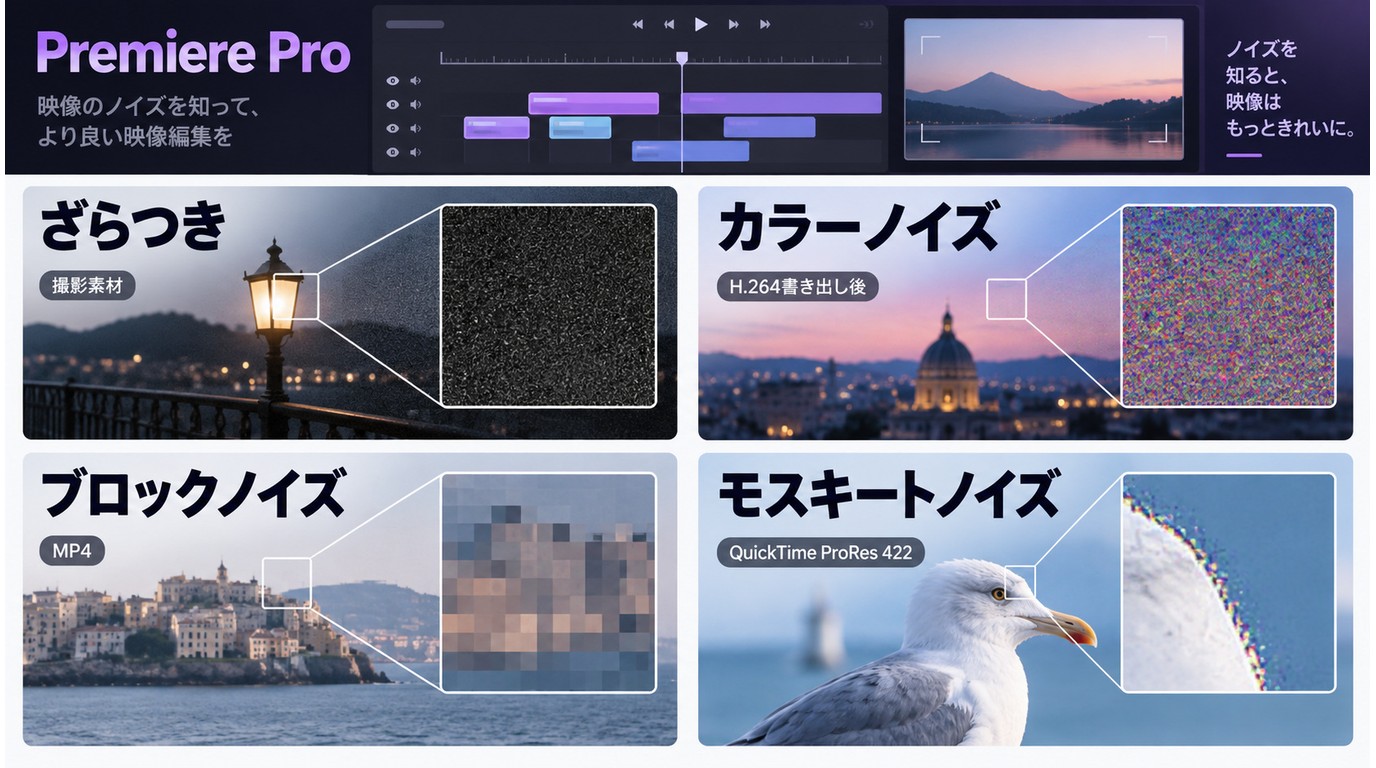1376x768 pixels.
Task: Hide the top track with its eye icon
Action: (x=393, y=81)
